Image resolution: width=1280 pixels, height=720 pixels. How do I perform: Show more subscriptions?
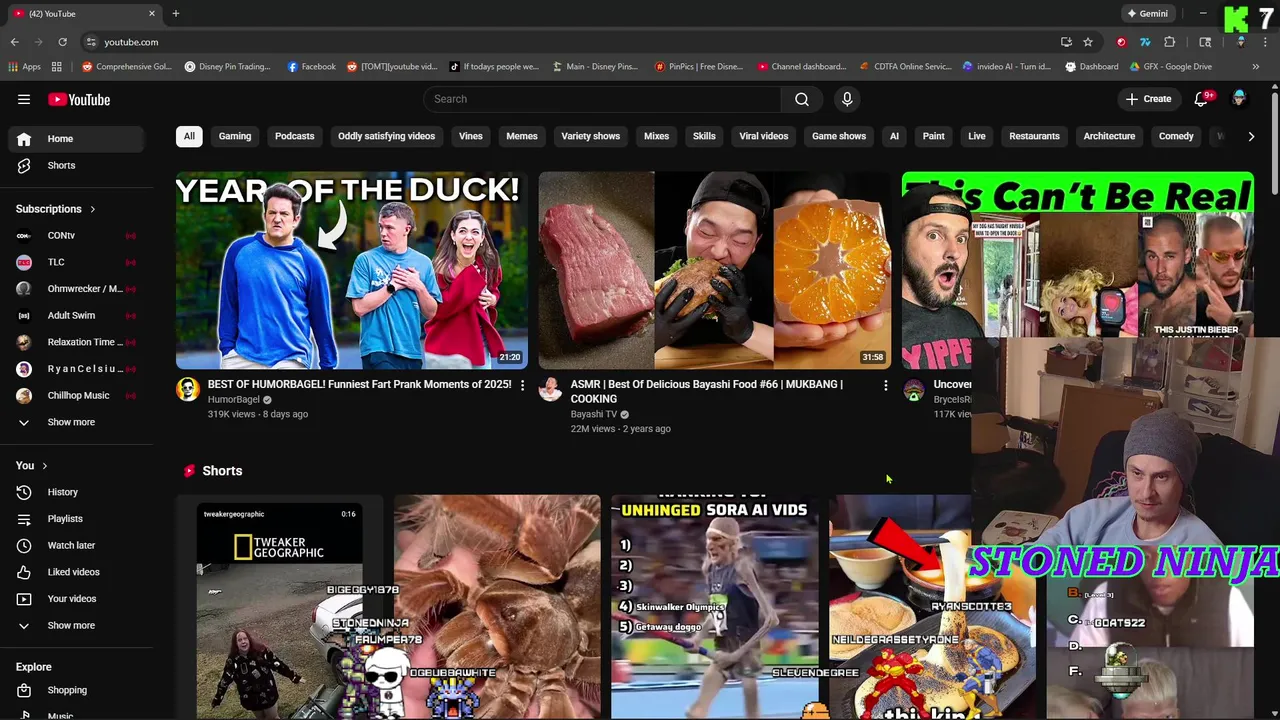pos(76,422)
